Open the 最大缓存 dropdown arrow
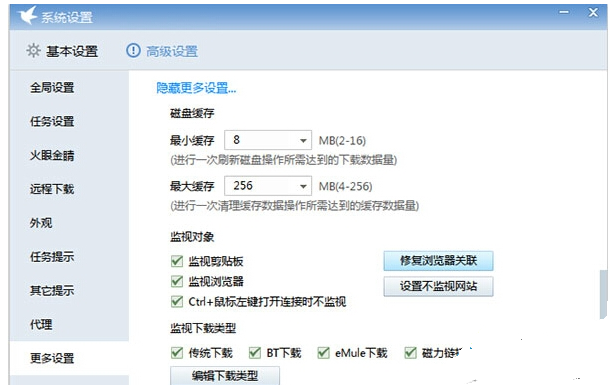610x392 pixels. (303, 186)
